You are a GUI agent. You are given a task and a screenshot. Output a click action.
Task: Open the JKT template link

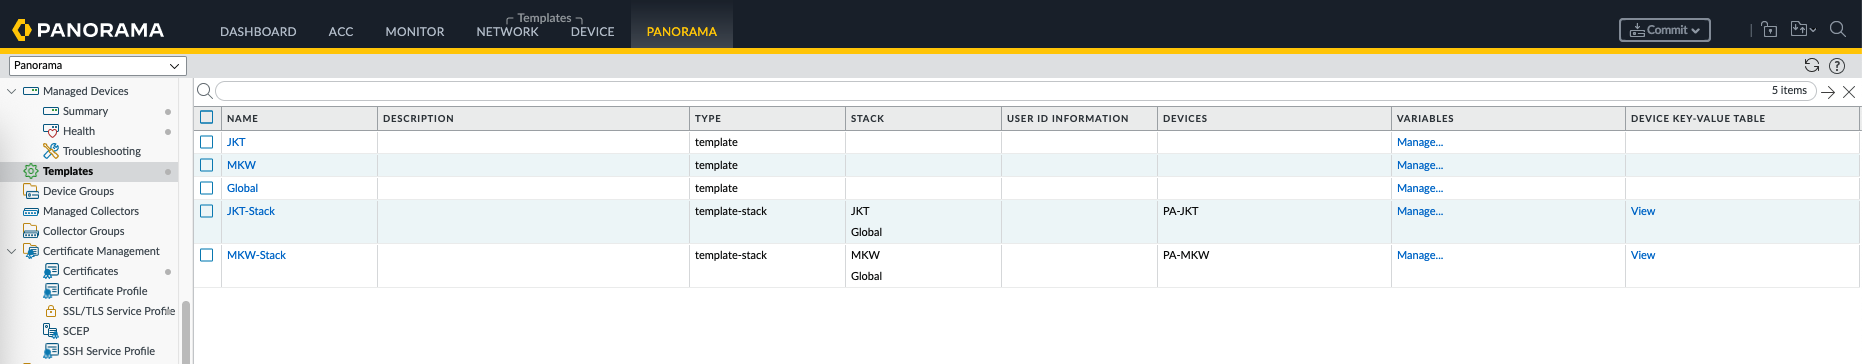(x=236, y=142)
